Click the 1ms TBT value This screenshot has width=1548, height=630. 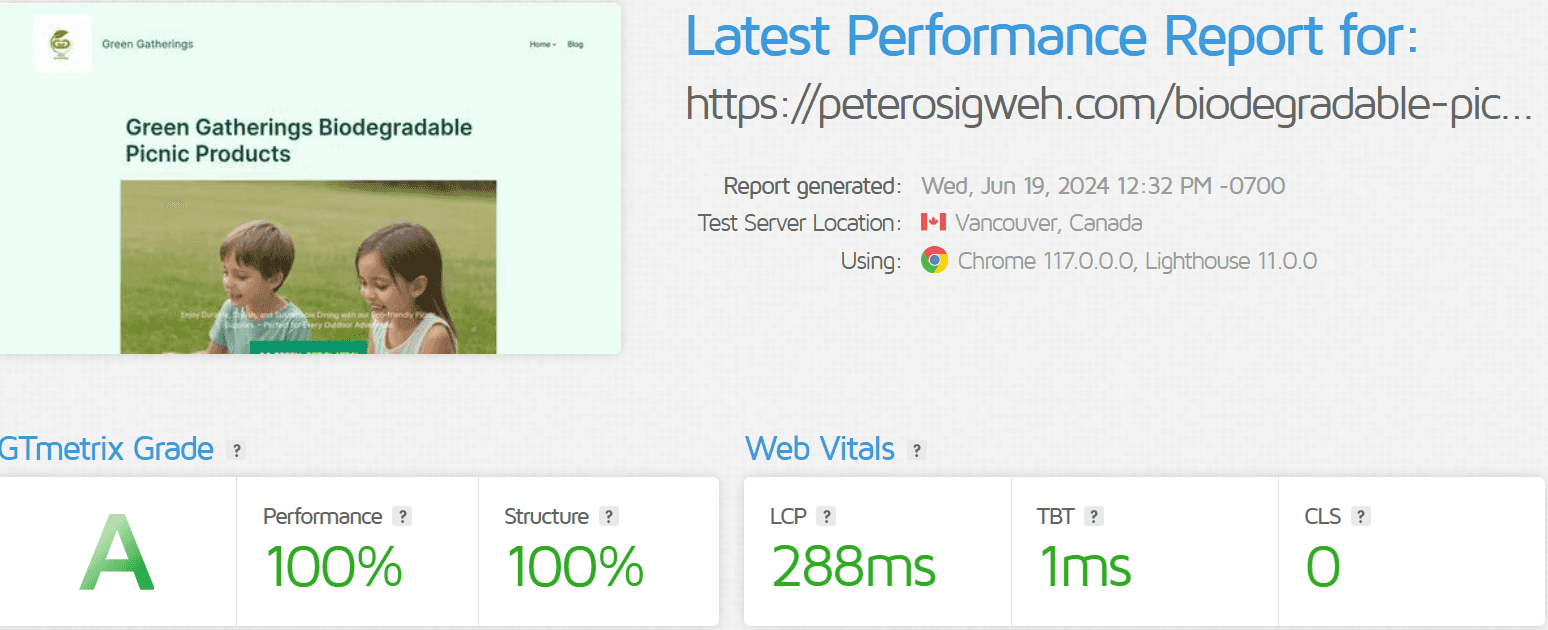pyautogui.click(x=1085, y=567)
